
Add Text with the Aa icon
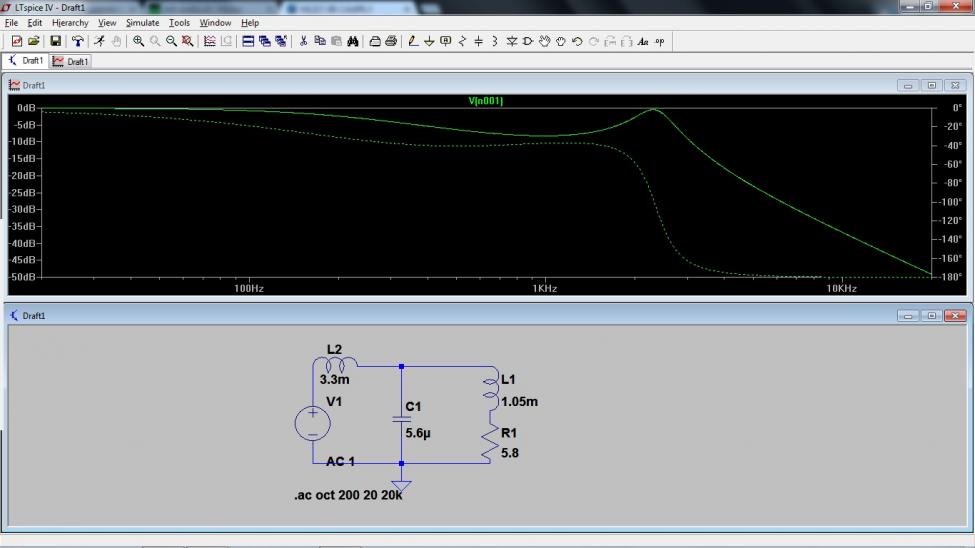point(643,42)
